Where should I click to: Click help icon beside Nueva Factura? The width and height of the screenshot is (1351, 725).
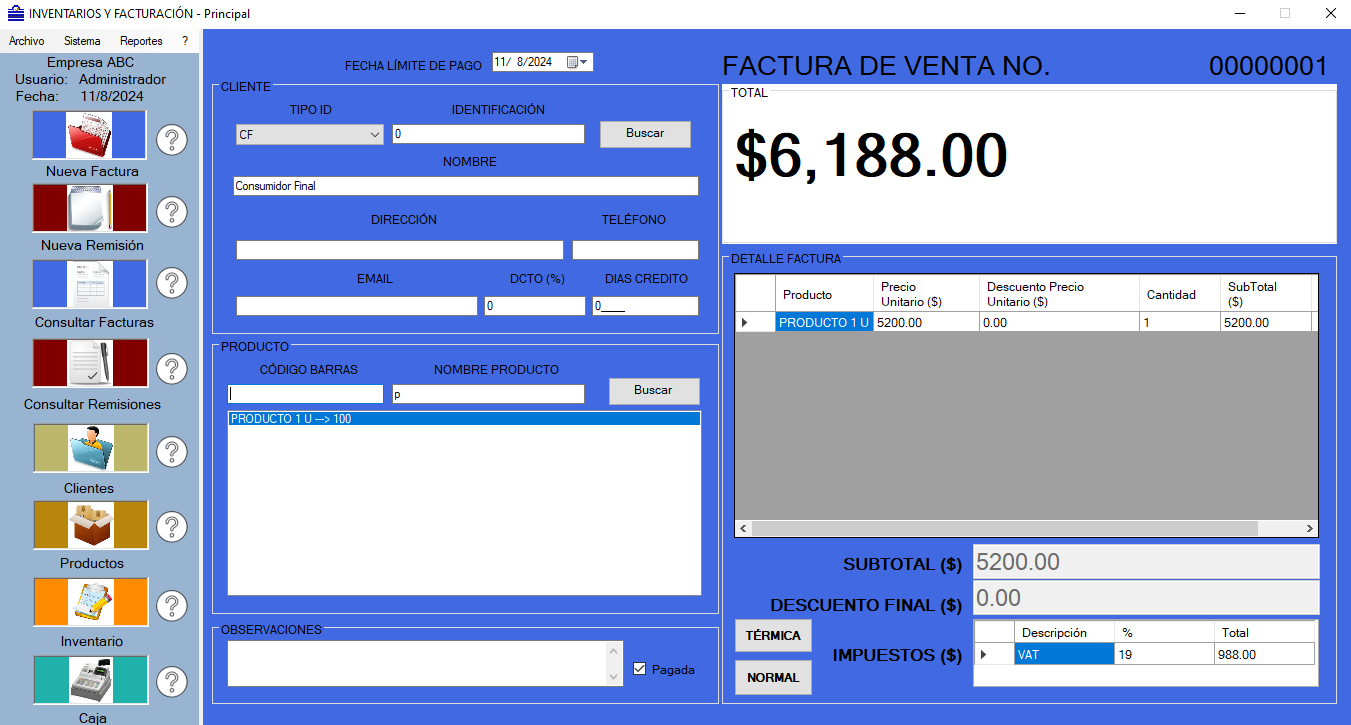point(172,140)
